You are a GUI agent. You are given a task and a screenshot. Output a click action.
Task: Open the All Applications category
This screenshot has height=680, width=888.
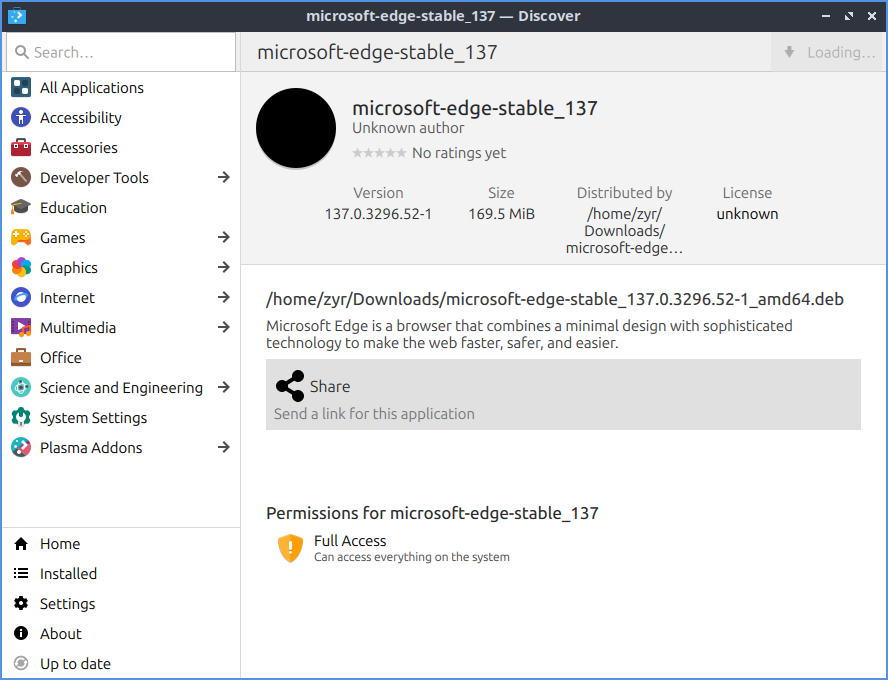121,88
